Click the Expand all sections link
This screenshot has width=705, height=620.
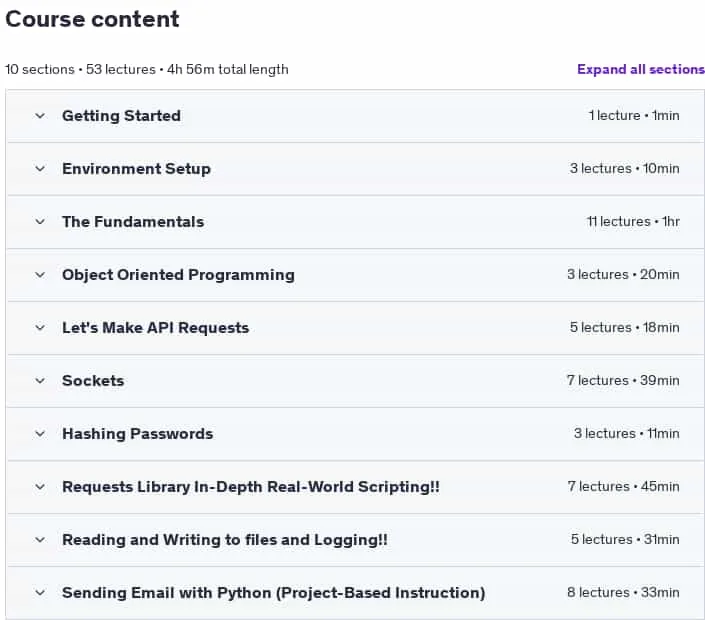click(641, 69)
